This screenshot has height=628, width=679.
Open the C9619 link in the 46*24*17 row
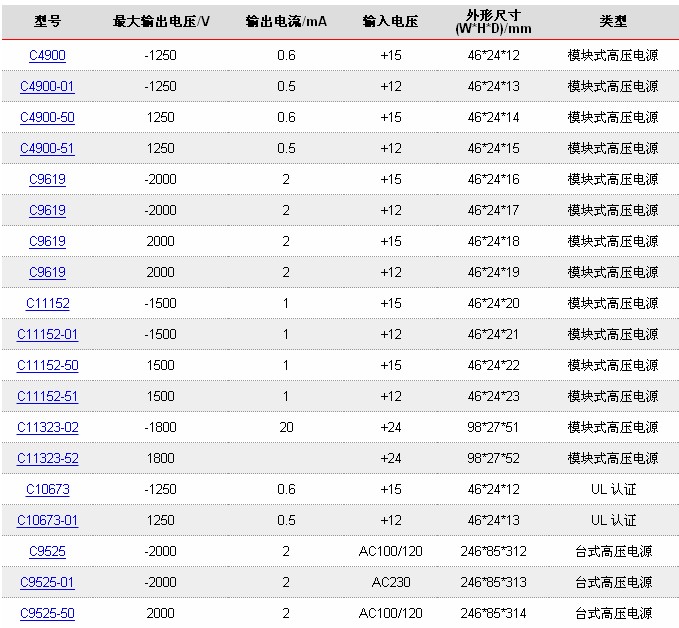click(47, 210)
